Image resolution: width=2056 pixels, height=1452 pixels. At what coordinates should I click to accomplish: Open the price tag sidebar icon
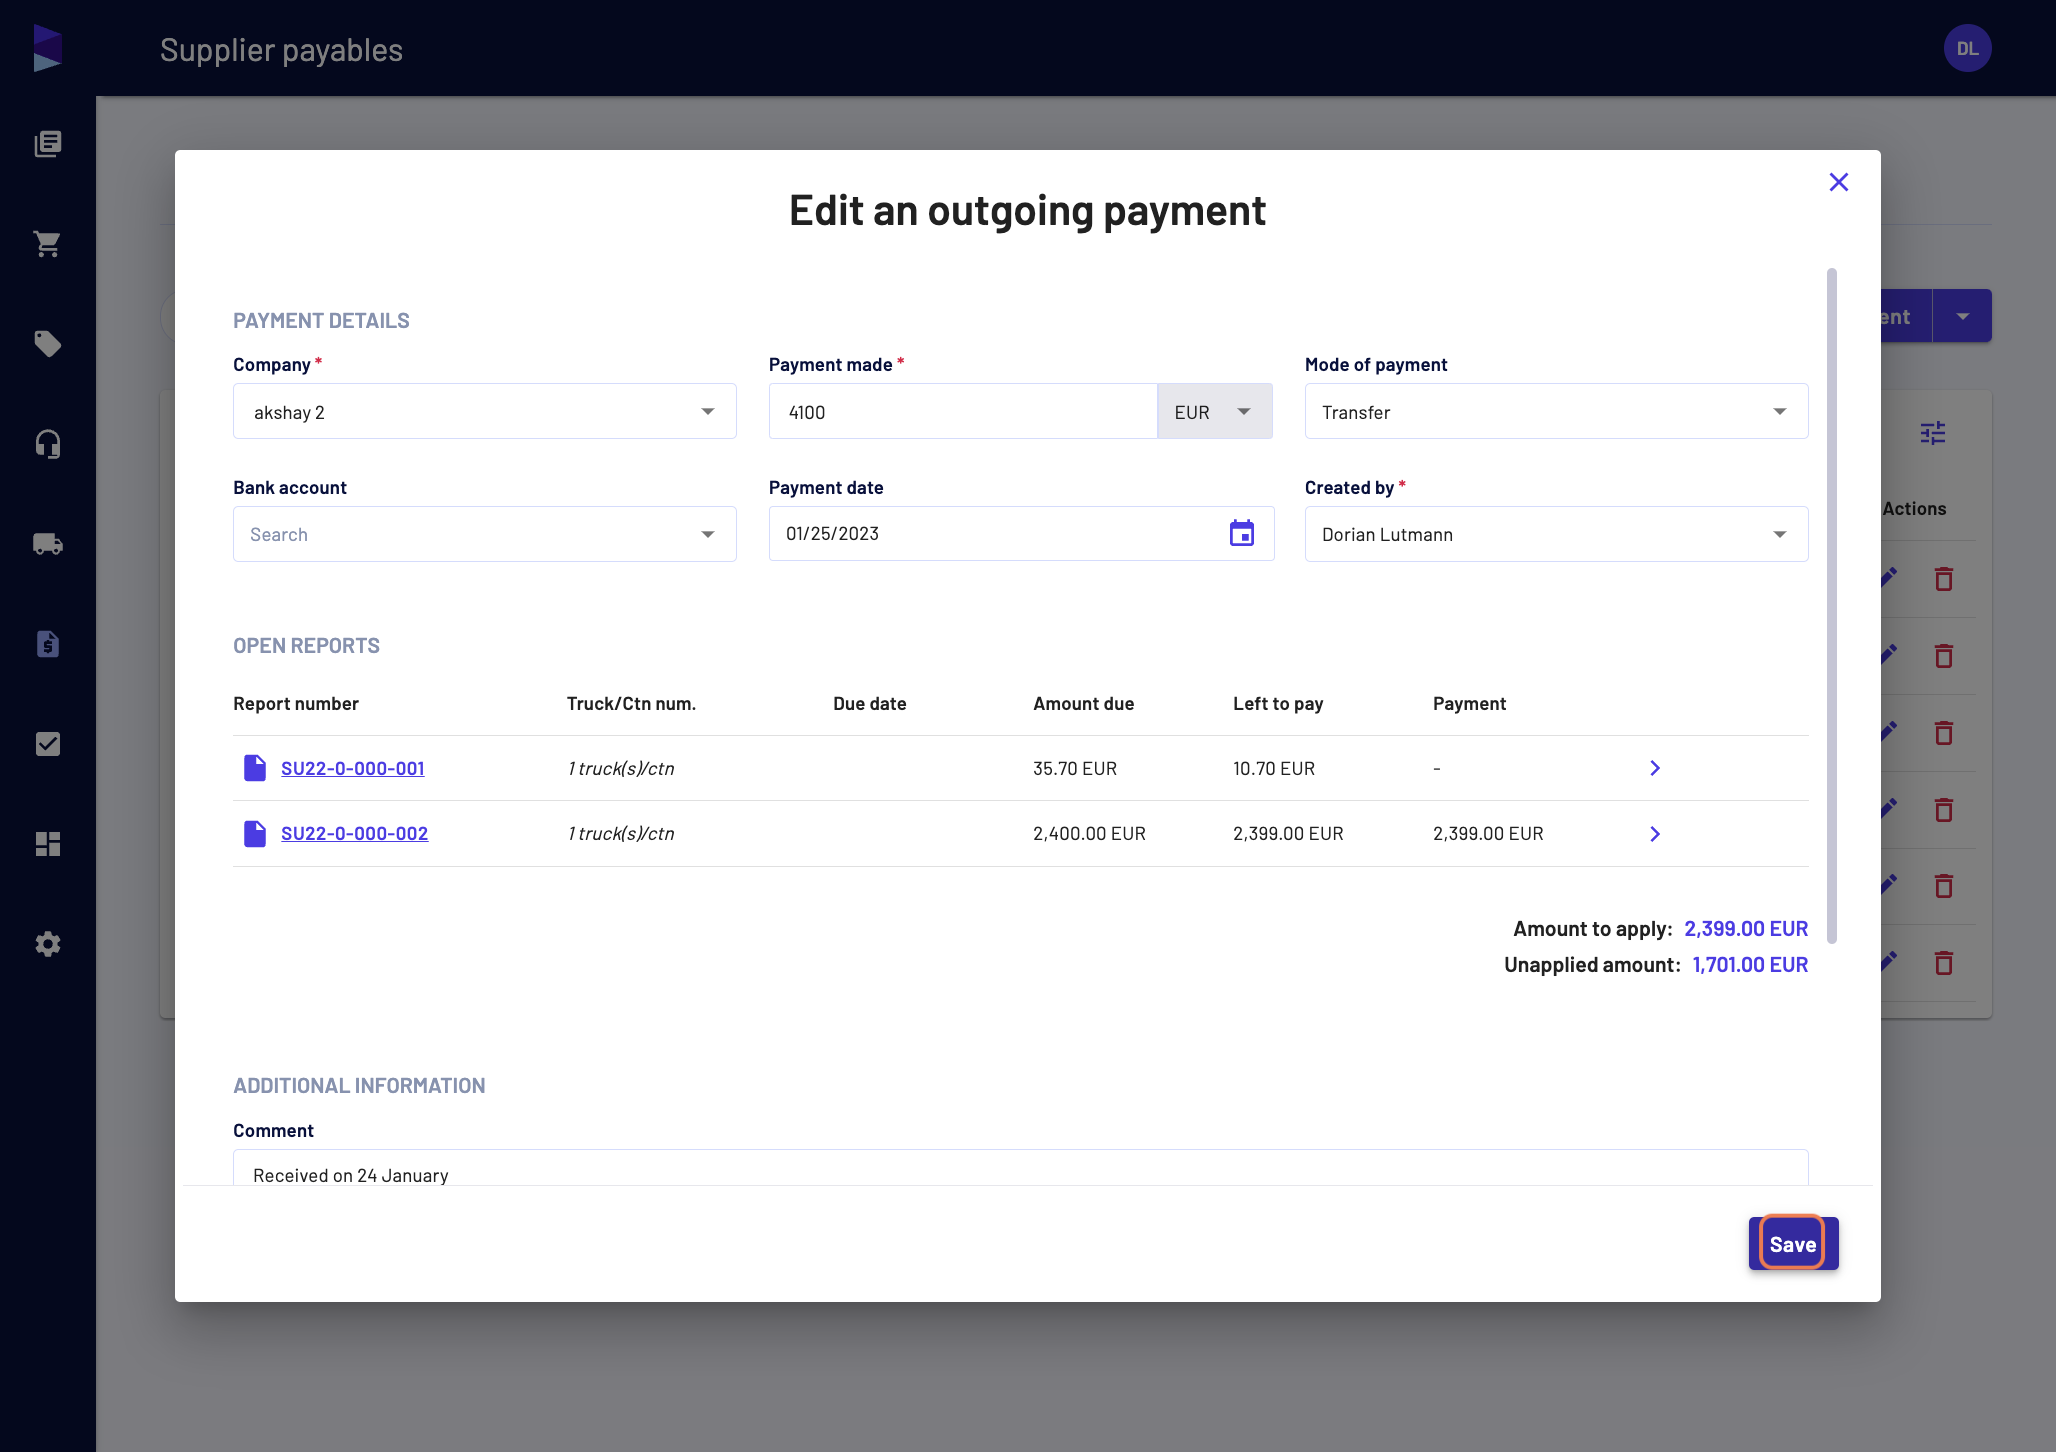pyautogui.click(x=48, y=344)
